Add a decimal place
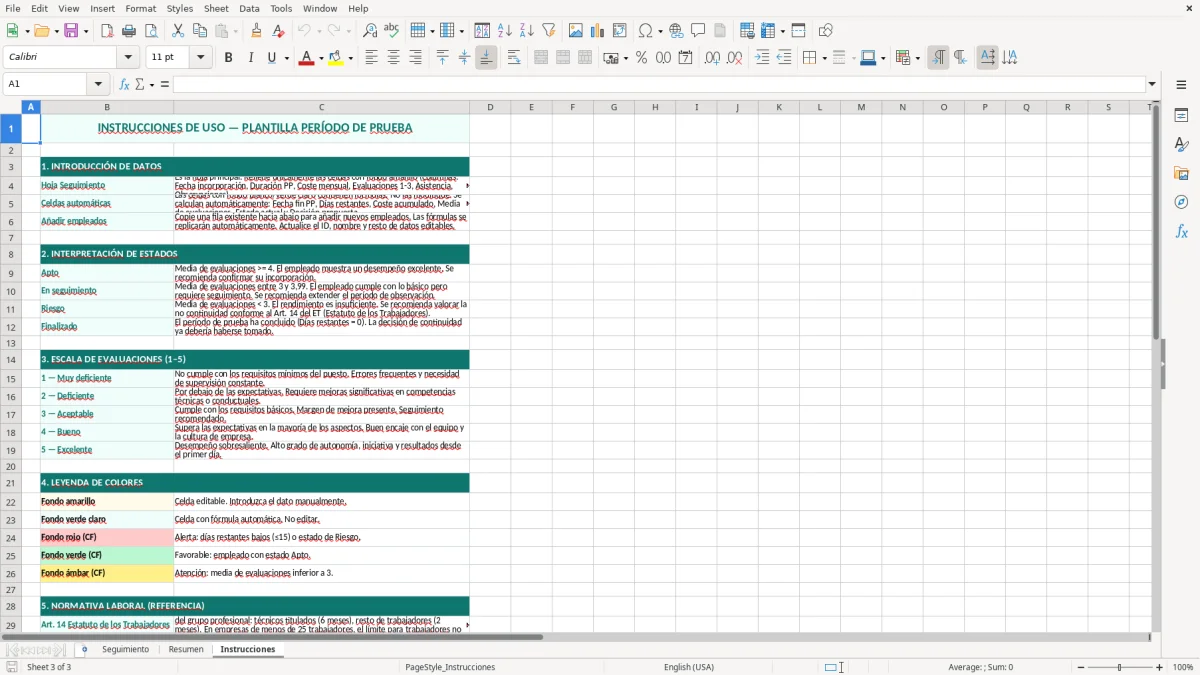Viewport: 1200px width, 675px height. pyautogui.click(x=712, y=58)
